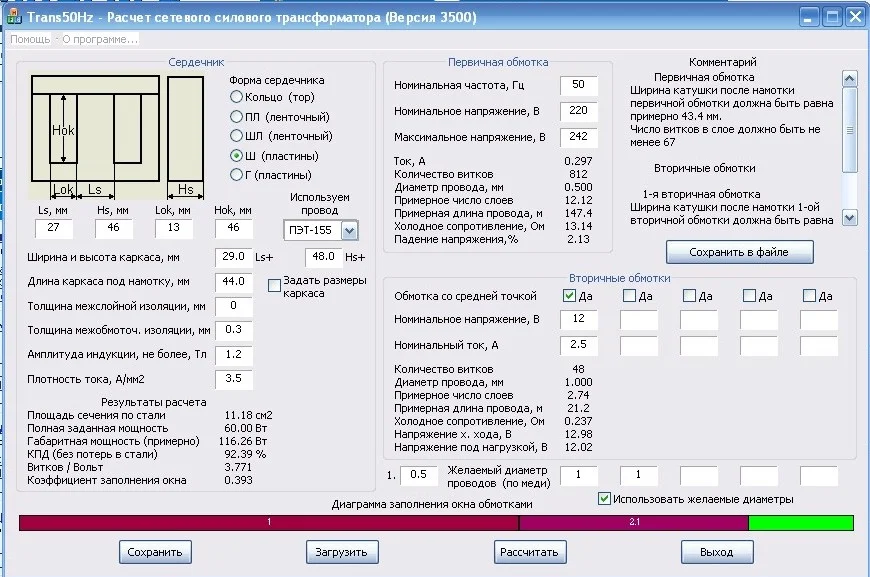Check the fourth winding center-tap Да checkbox
The image size is (870, 577).
pyautogui.click(x=750, y=296)
